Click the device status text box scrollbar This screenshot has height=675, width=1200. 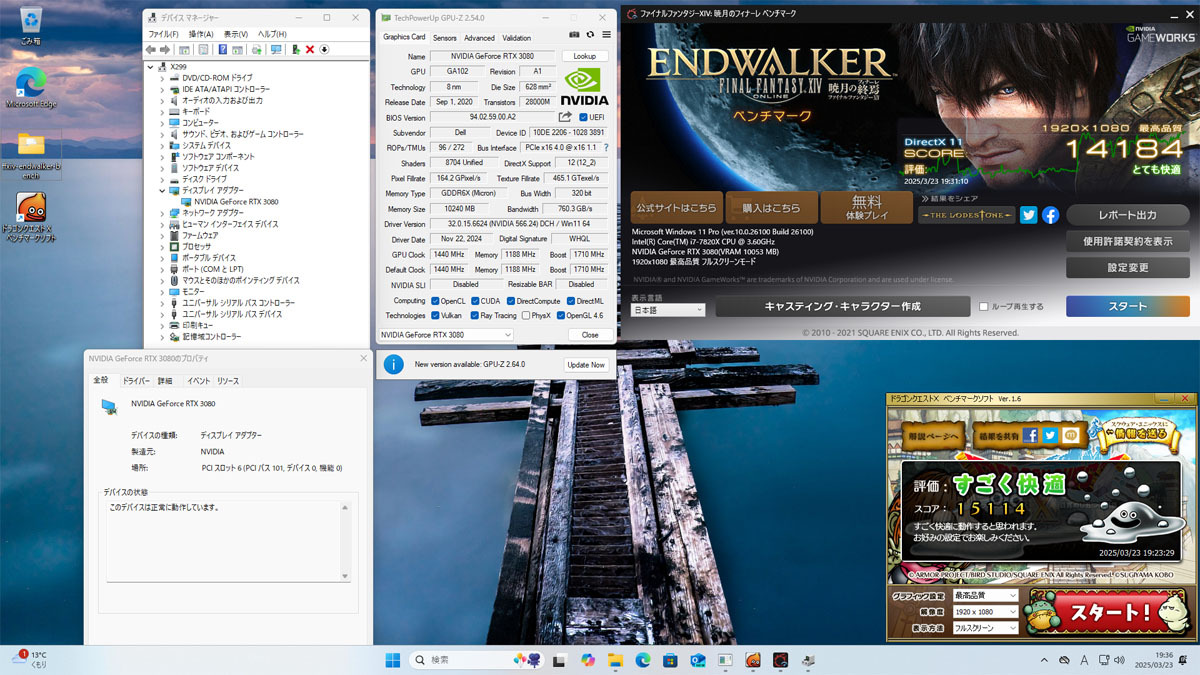click(345, 540)
